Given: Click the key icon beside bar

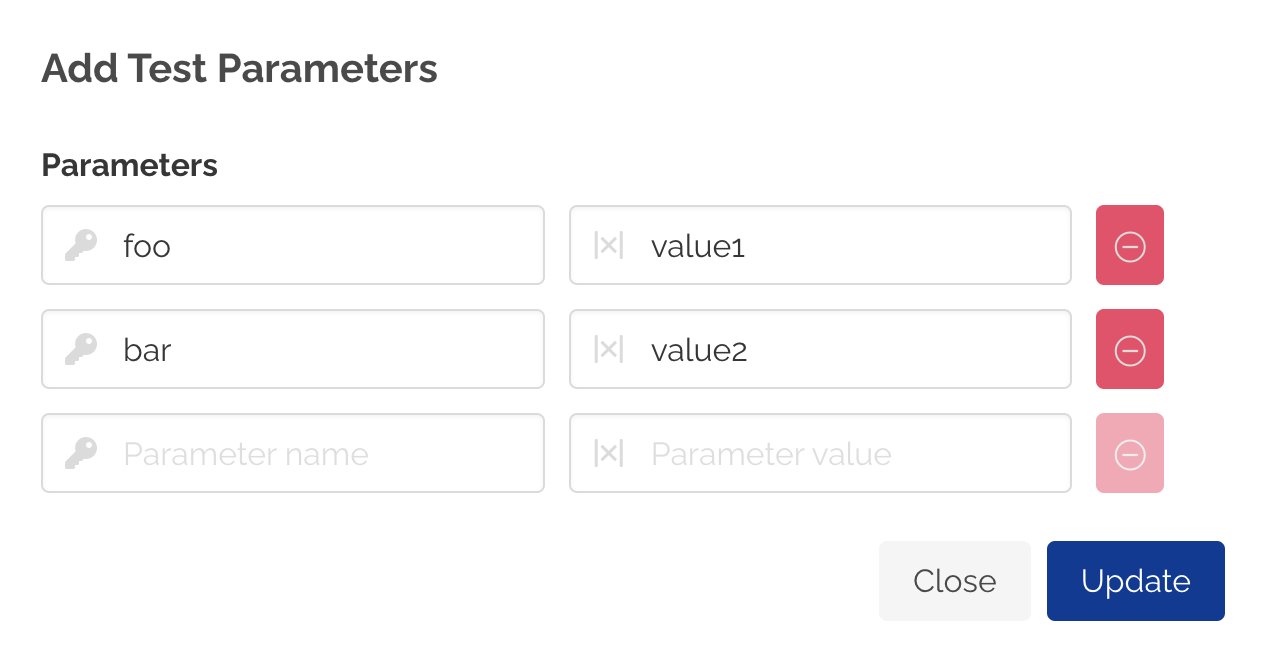Looking at the screenshot, I should pyautogui.click(x=80, y=347).
